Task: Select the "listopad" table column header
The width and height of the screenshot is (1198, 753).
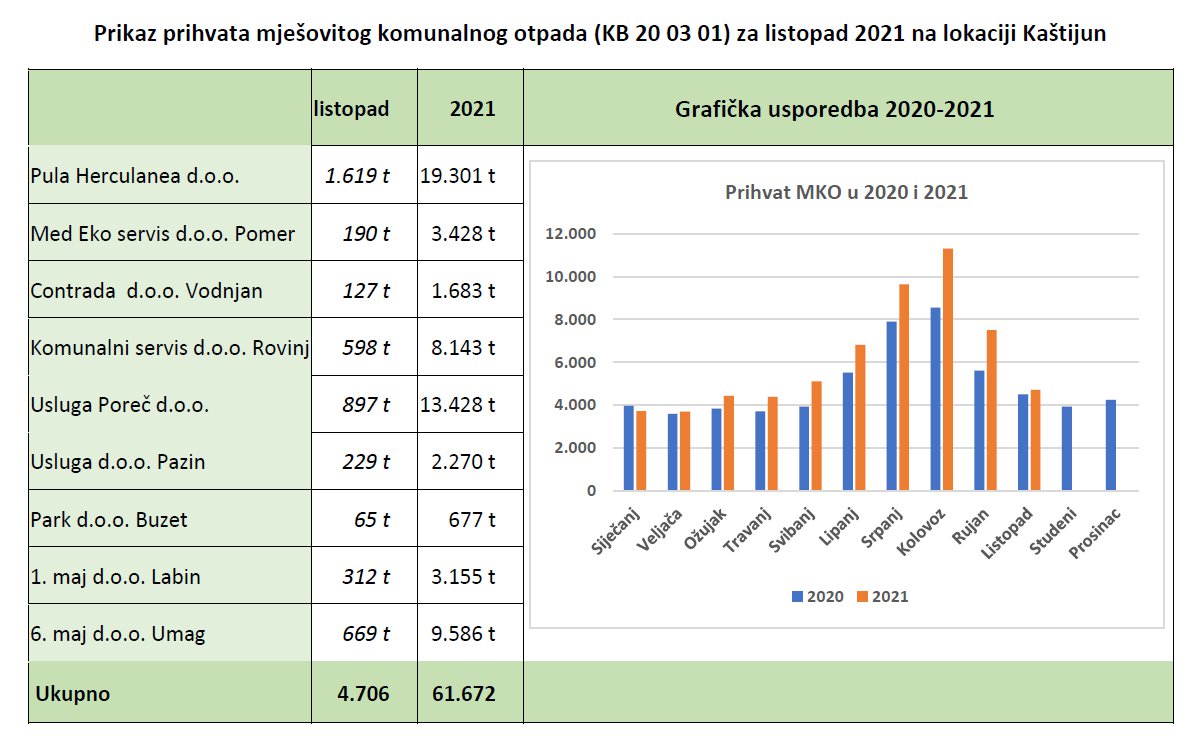Action: 351,108
